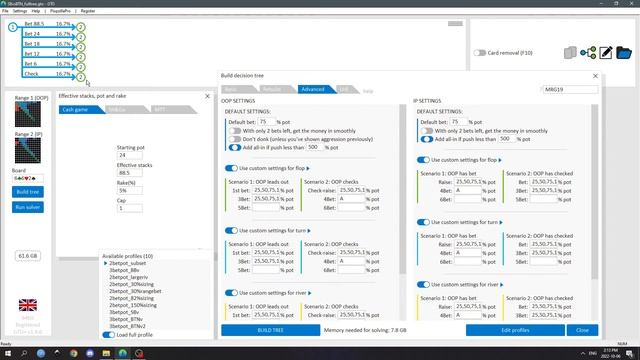This screenshot has width=640, height=360.
Task: Open the Range 2 (IP) grid thumbnail
Action: [28, 150]
